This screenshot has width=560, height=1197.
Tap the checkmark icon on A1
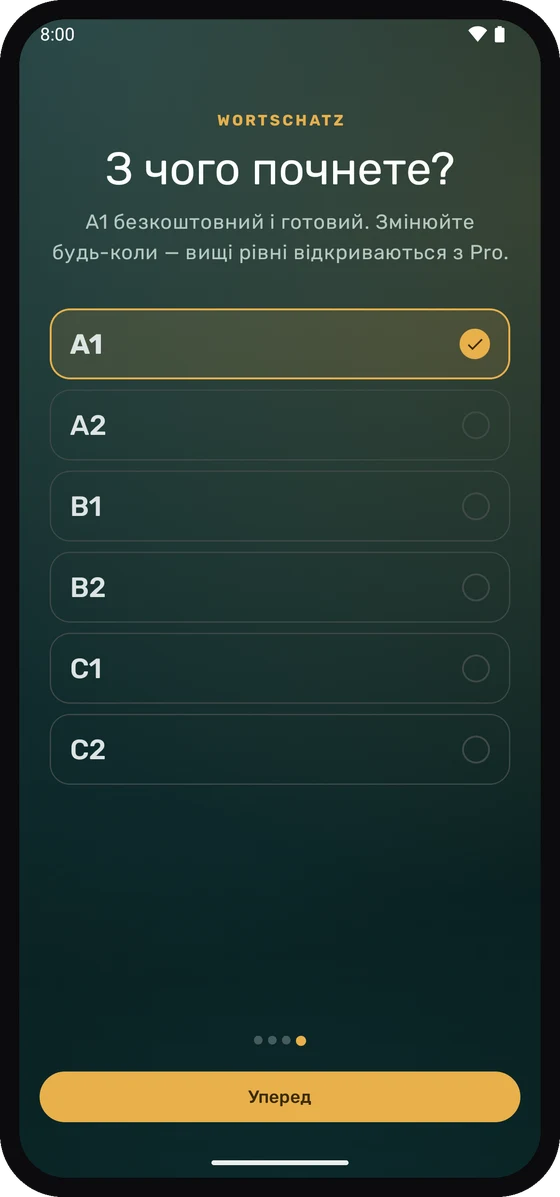tap(475, 344)
